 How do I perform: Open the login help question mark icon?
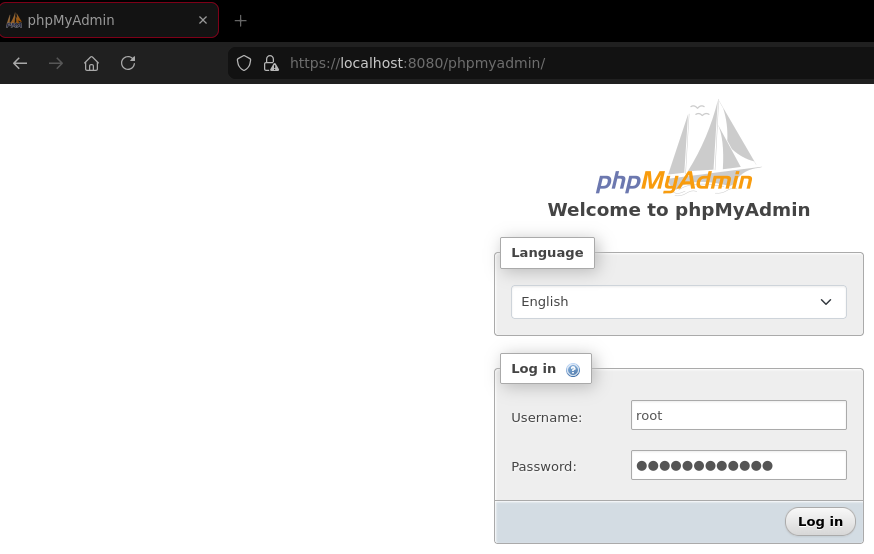(572, 370)
